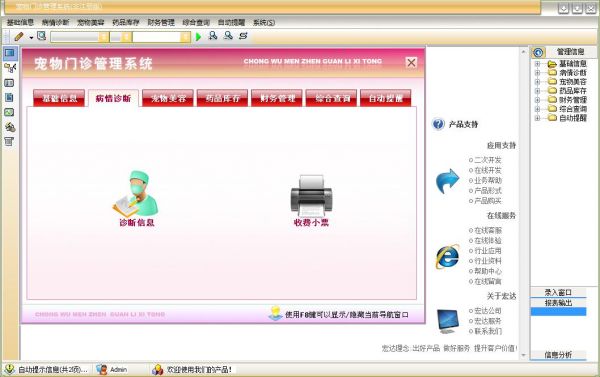
Task: Click the green run arrow button
Action: 198,37
